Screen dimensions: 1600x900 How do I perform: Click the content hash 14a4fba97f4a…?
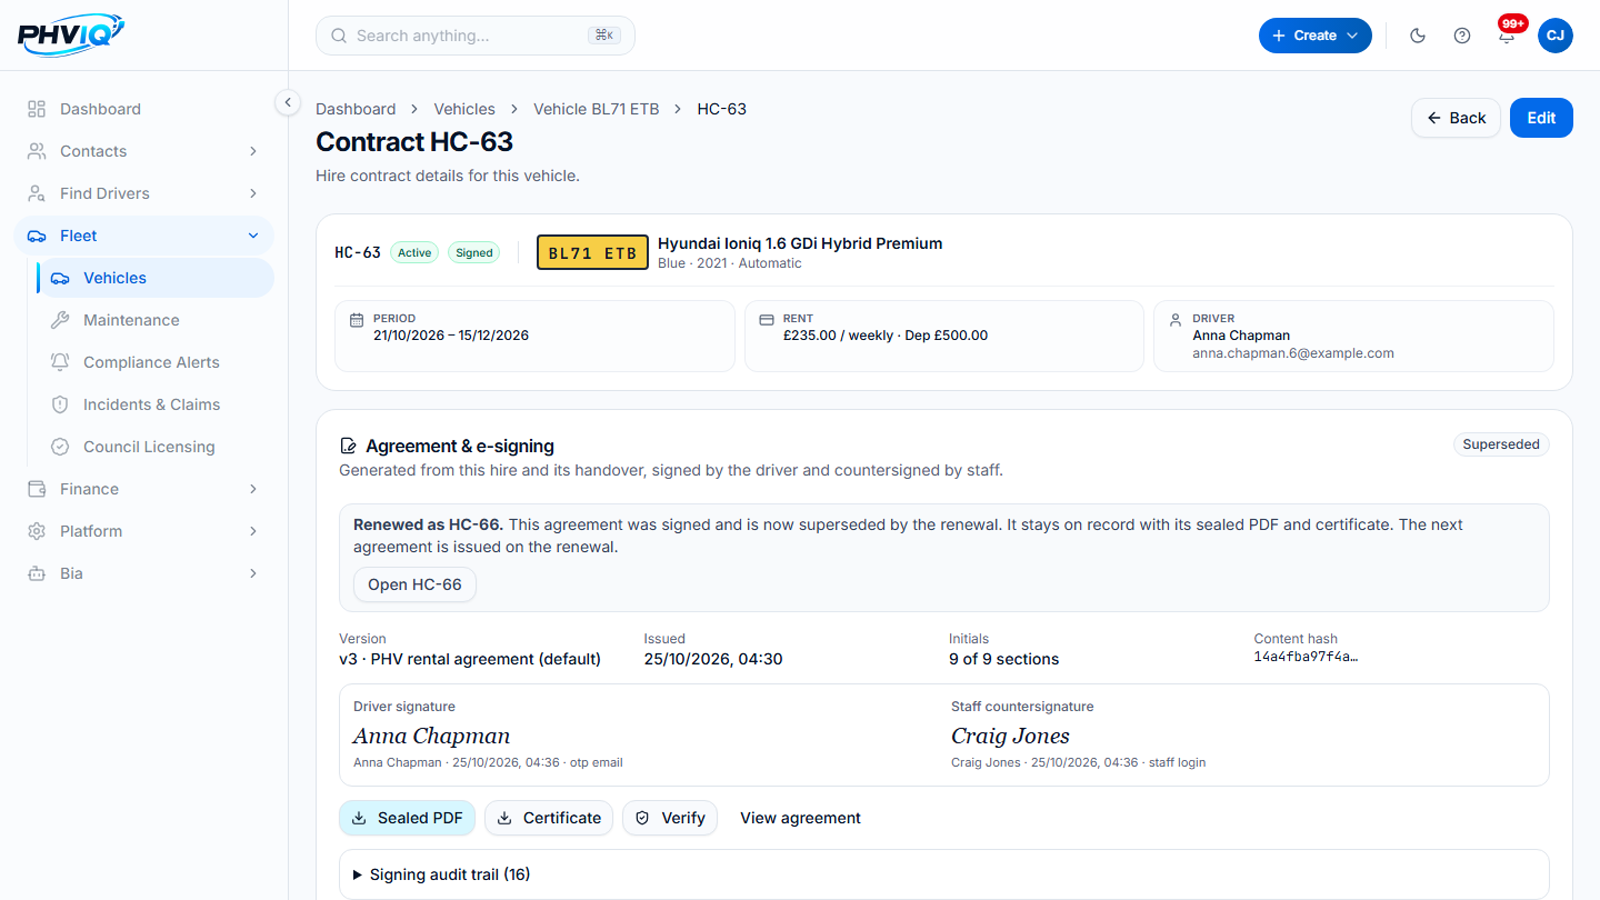(1306, 657)
